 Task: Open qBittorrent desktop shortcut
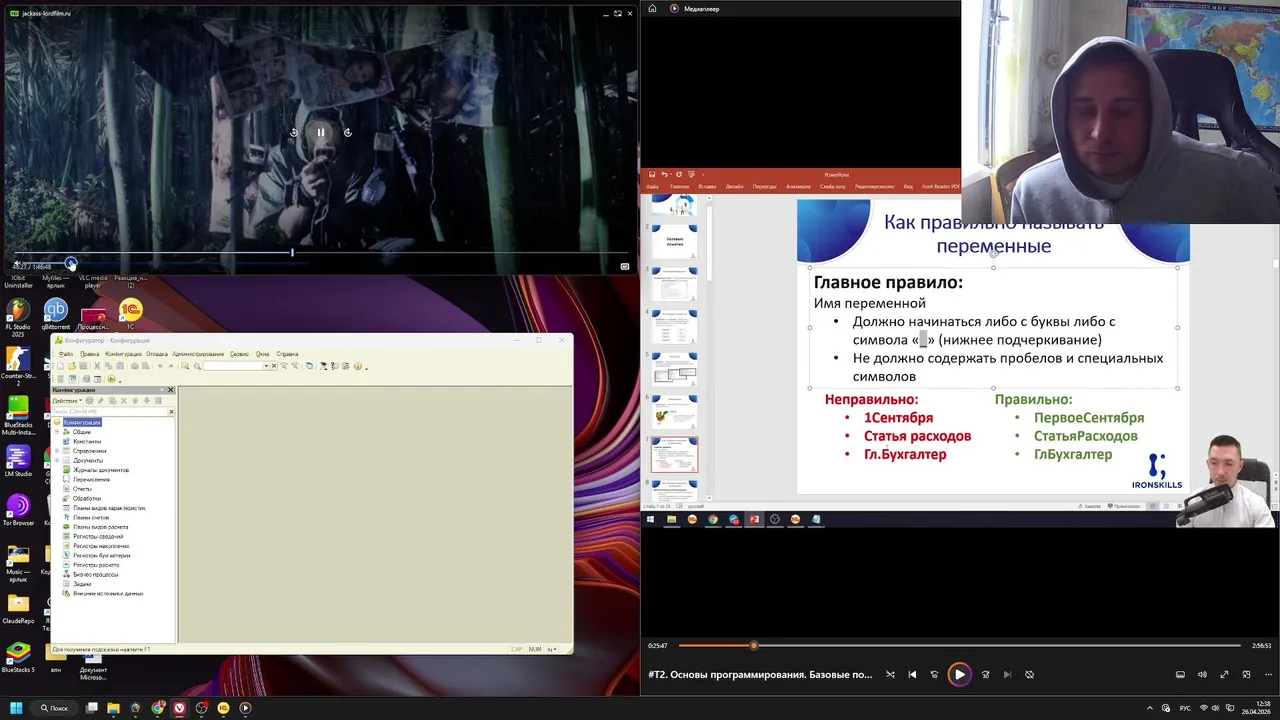[56, 315]
